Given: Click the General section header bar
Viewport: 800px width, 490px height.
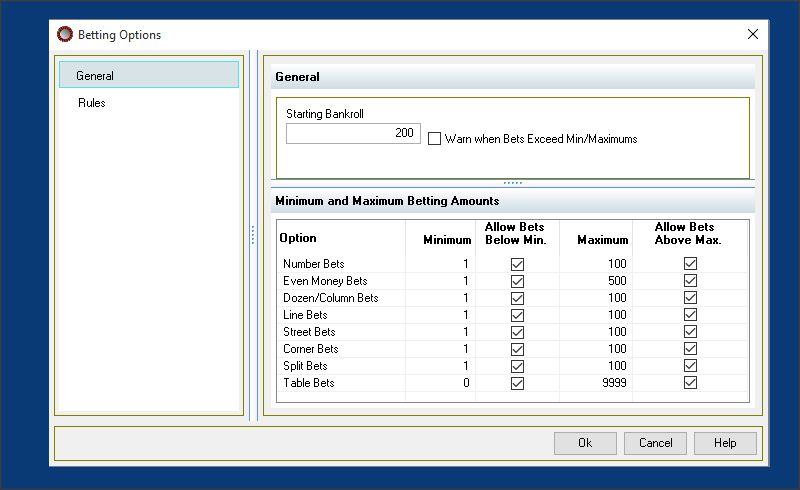Looking at the screenshot, I should [x=513, y=77].
